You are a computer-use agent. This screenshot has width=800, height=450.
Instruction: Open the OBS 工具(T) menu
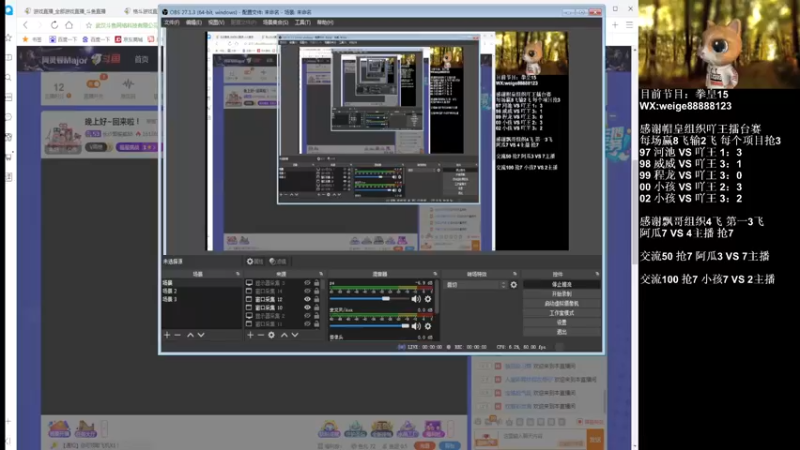pos(303,22)
